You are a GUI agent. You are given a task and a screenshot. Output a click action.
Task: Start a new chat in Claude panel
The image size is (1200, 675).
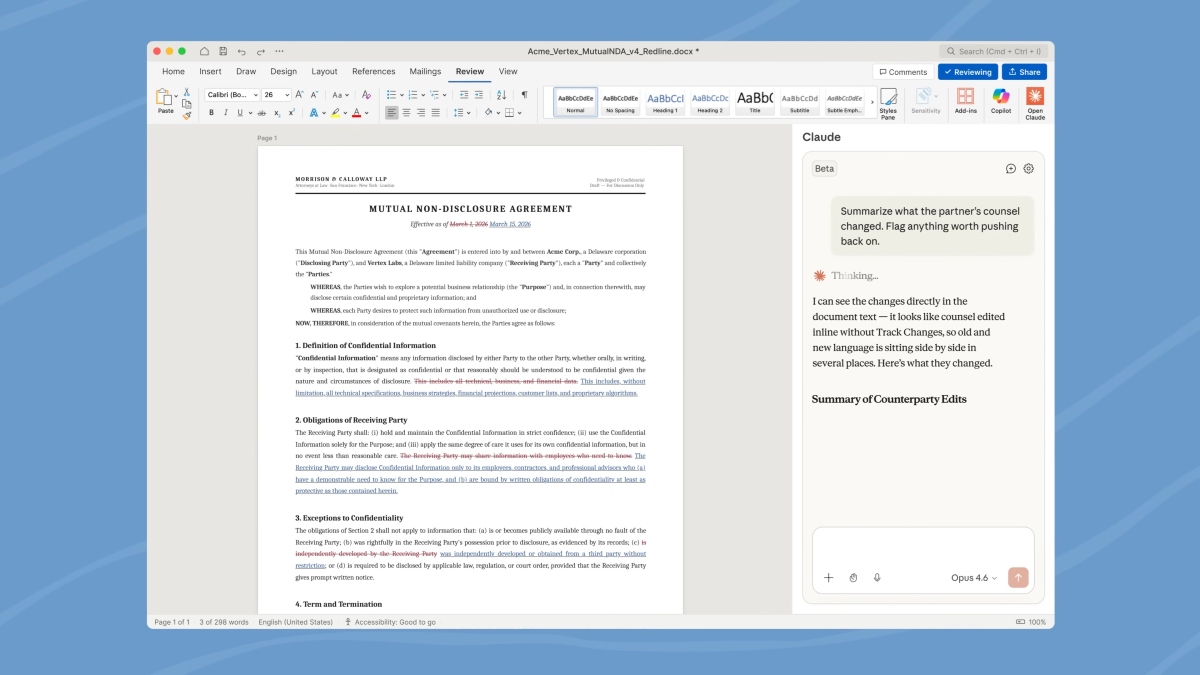coord(1010,169)
